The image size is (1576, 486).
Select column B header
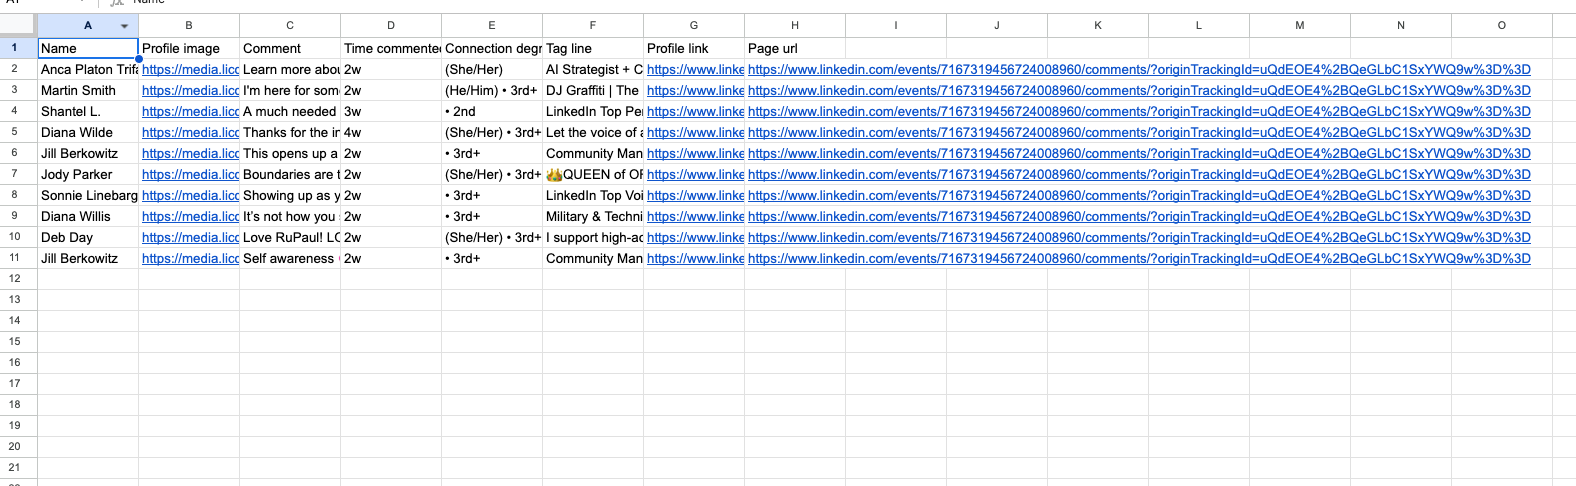click(189, 25)
